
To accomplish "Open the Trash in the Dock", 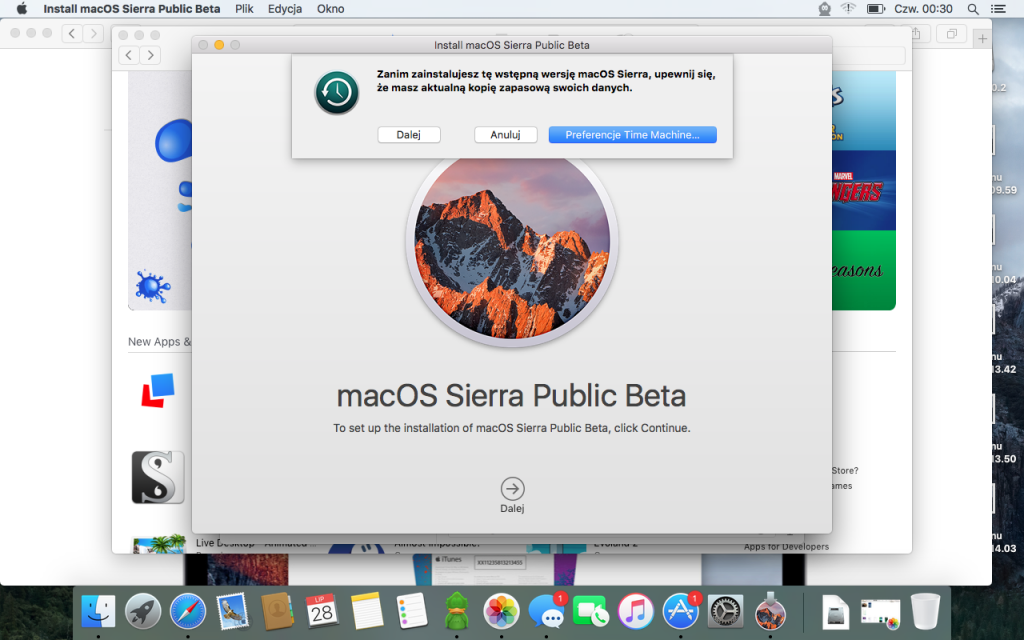I will [x=925, y=612].
